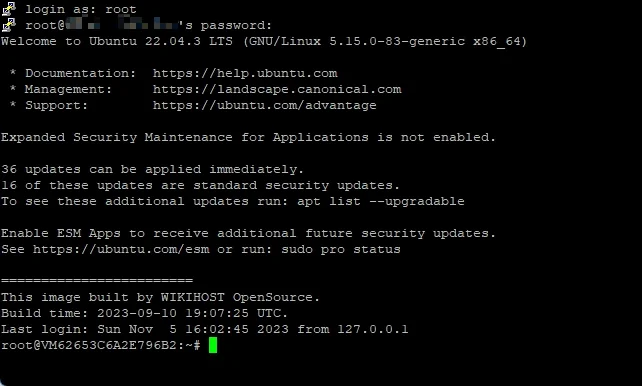Click the root@VM62653C6A2E796B2 shell prompt
This screenshot has width=642, height=386.
pyautogui.click(x=101, y=345)
